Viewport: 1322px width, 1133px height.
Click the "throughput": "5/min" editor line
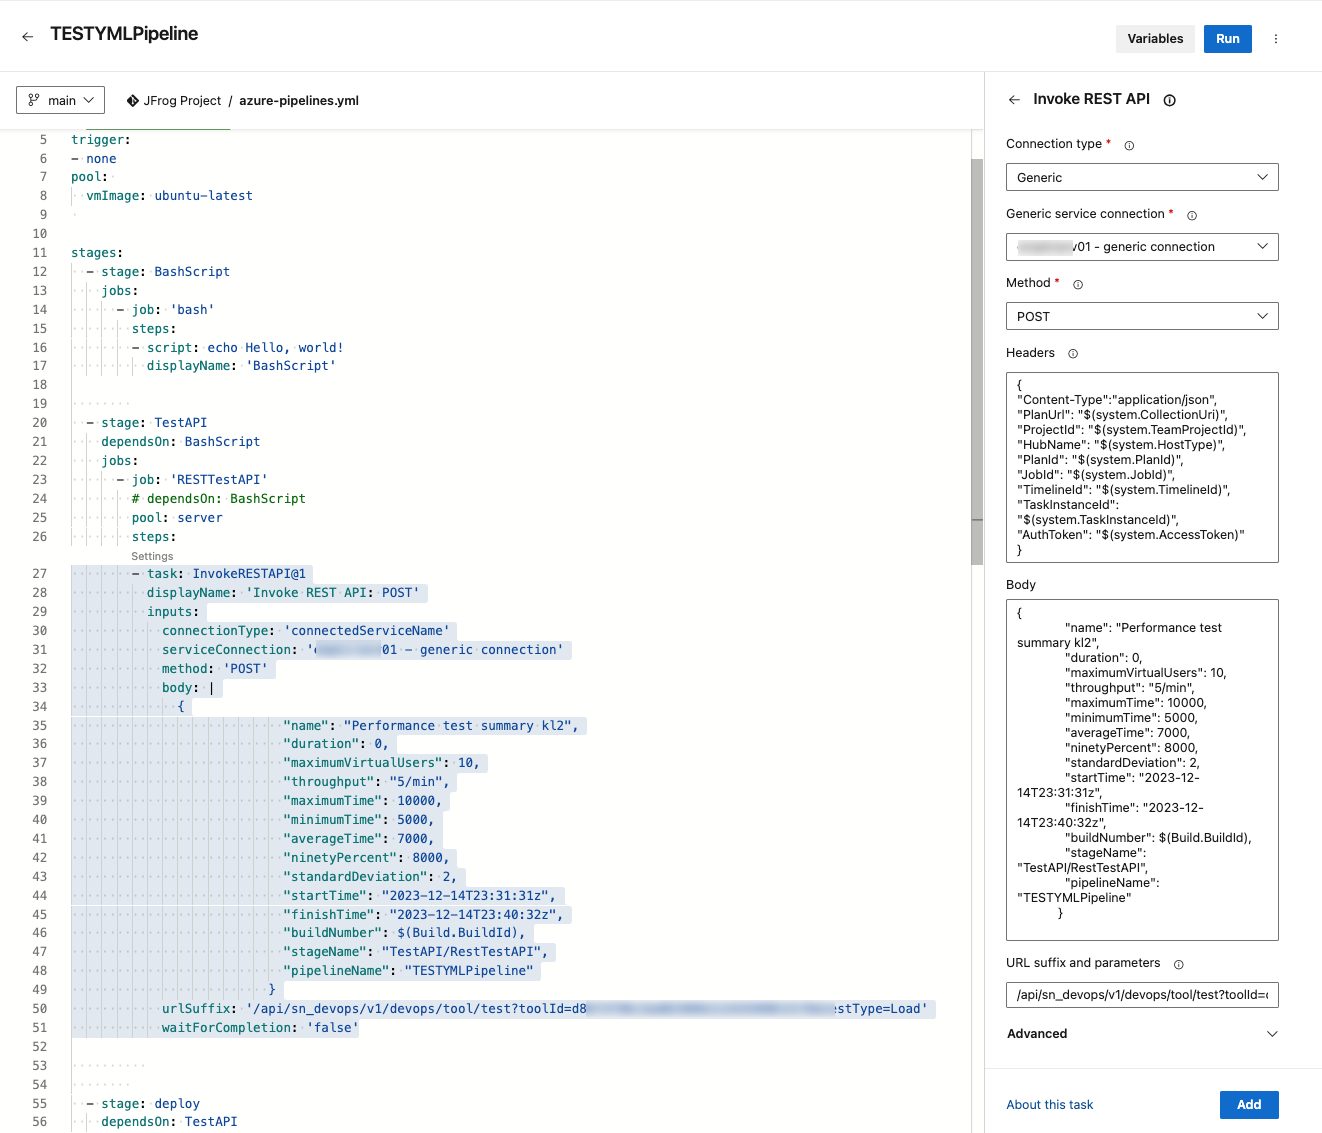(x=367, y=782)
